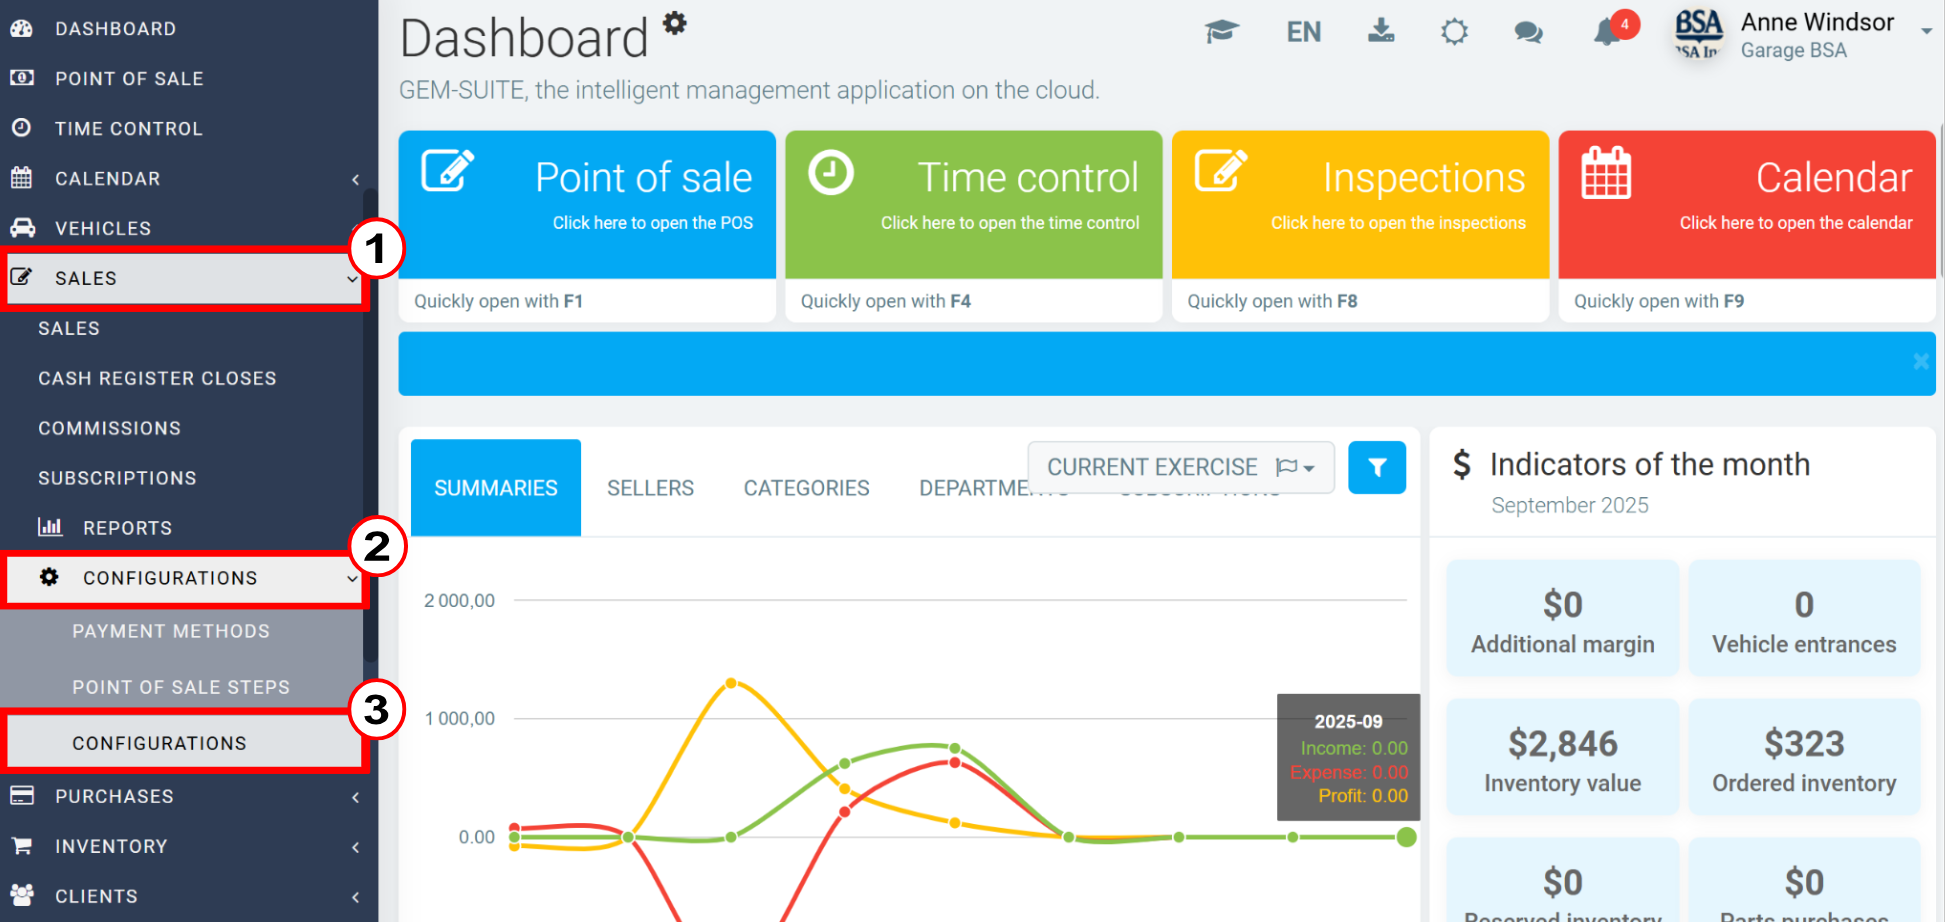Screen dimensions: 1945x922
Task: Click the BSA garage logo avatar
Action: tap(1698, 35)
